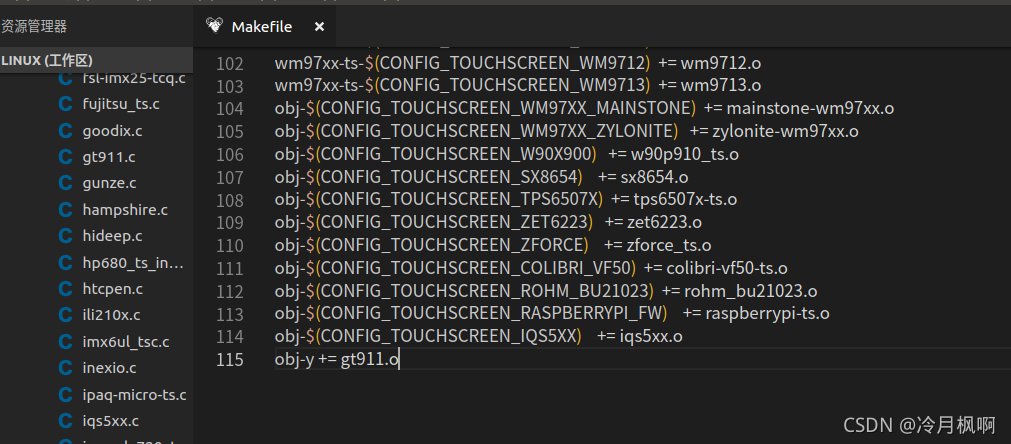The height and width of the screenshot is (444, 1011).
Task: Open htcpen.c in the explorer
Action: pyautogui.click(x=113, y=289)
